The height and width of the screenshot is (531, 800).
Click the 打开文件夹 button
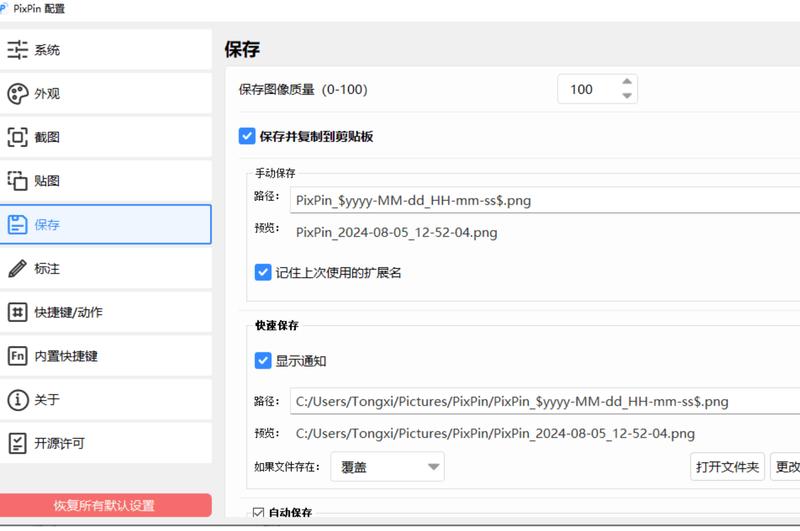(727, 467)
